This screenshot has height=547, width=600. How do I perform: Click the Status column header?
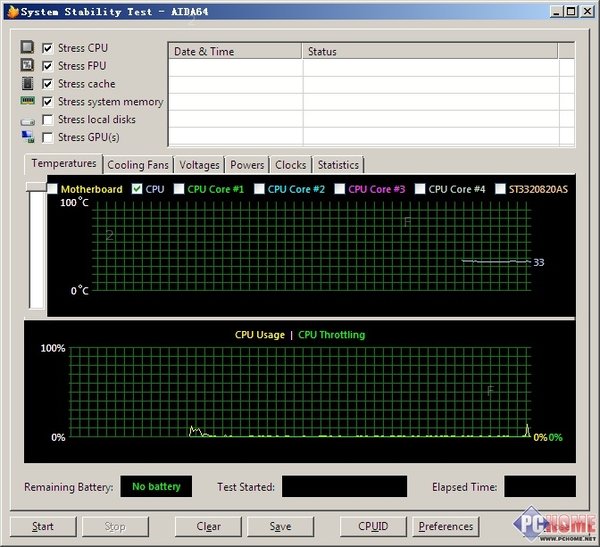click(430, 51)
